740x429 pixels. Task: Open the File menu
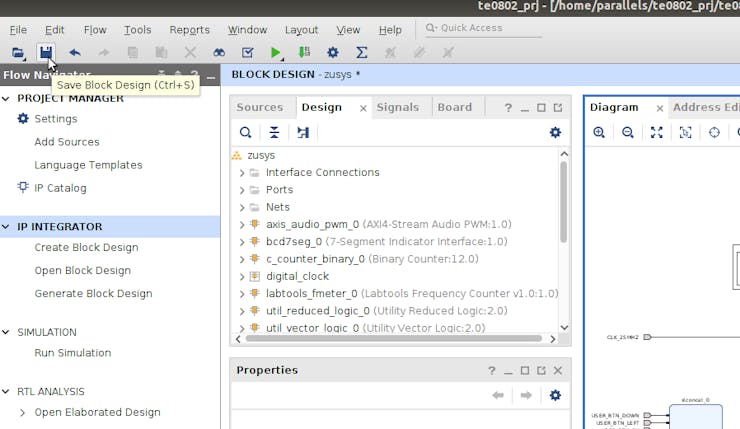[18, 30]
